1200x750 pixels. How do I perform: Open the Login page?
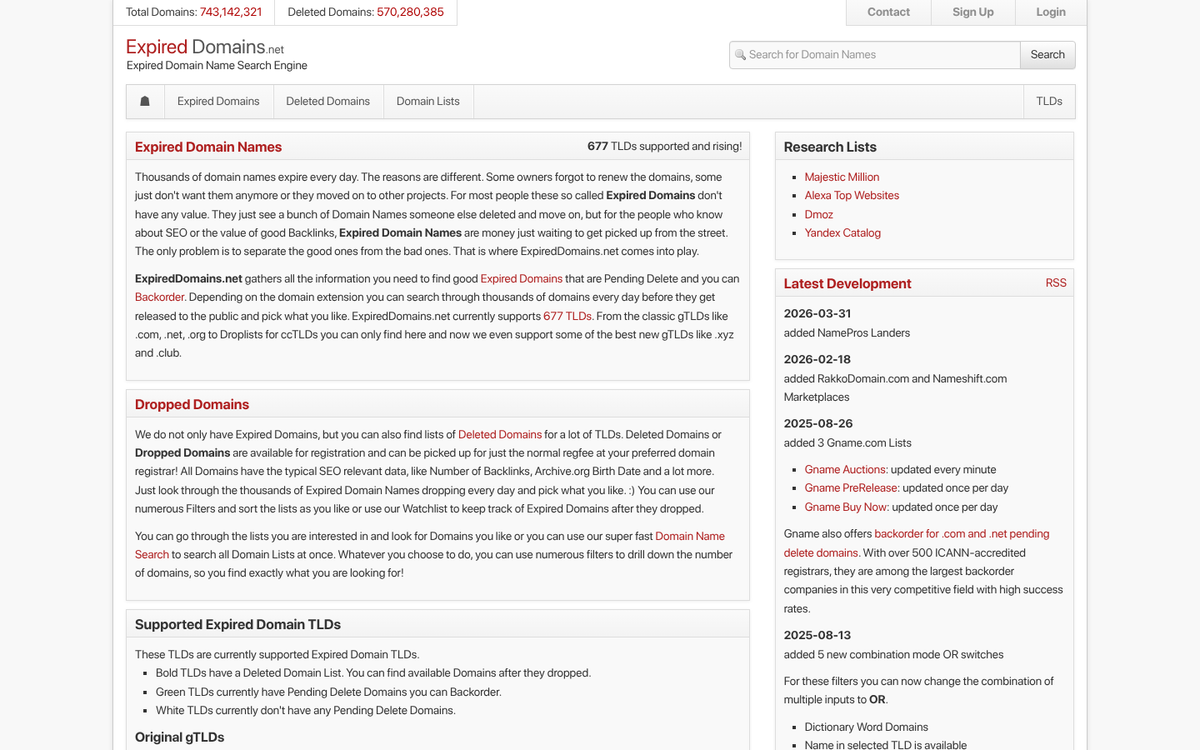pyautogui.click(x=1050, y=12)
